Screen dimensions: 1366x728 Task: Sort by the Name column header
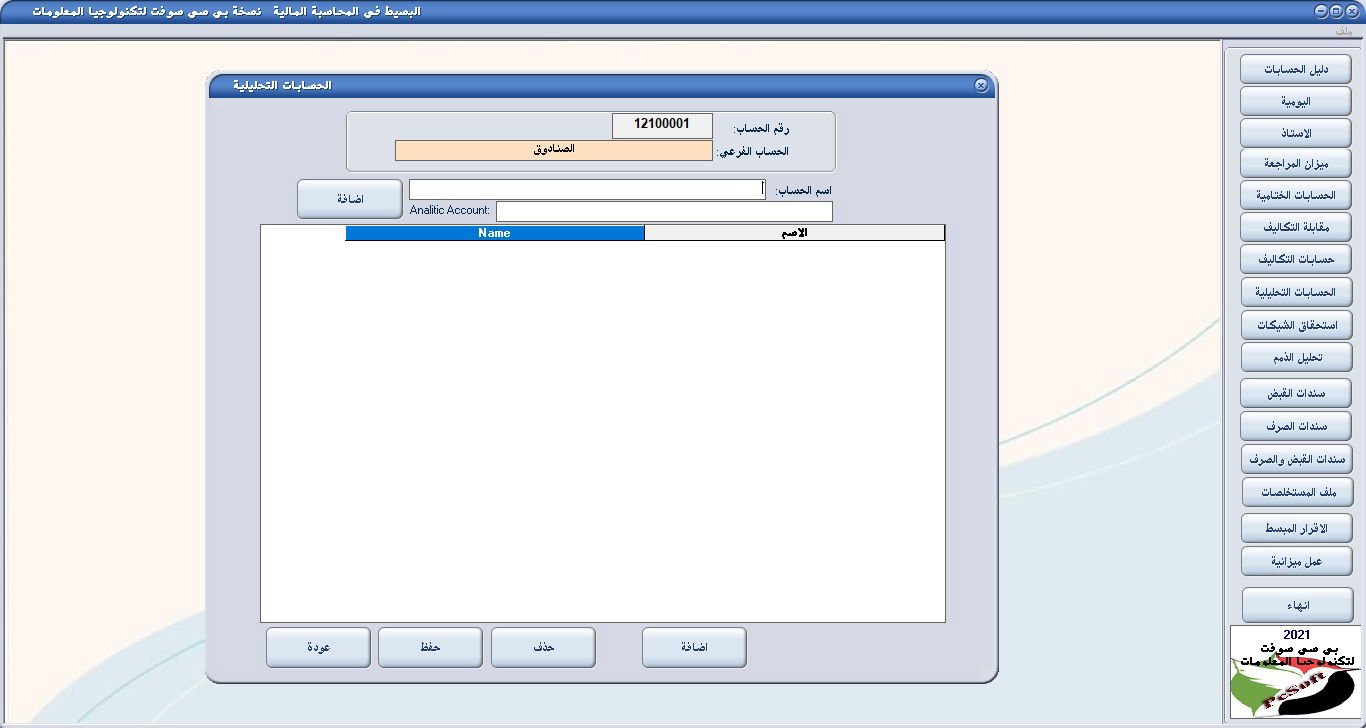[494, 233]
